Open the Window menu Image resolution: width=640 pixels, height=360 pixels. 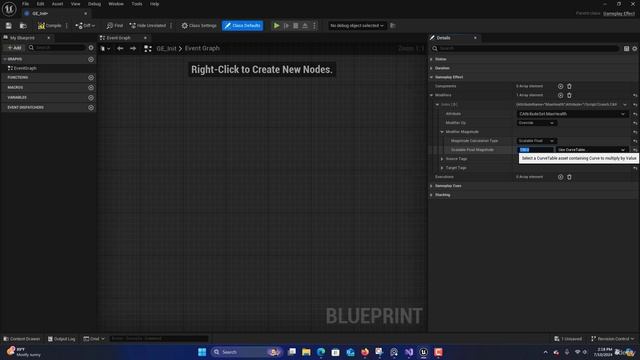click(x=116, y=4)
